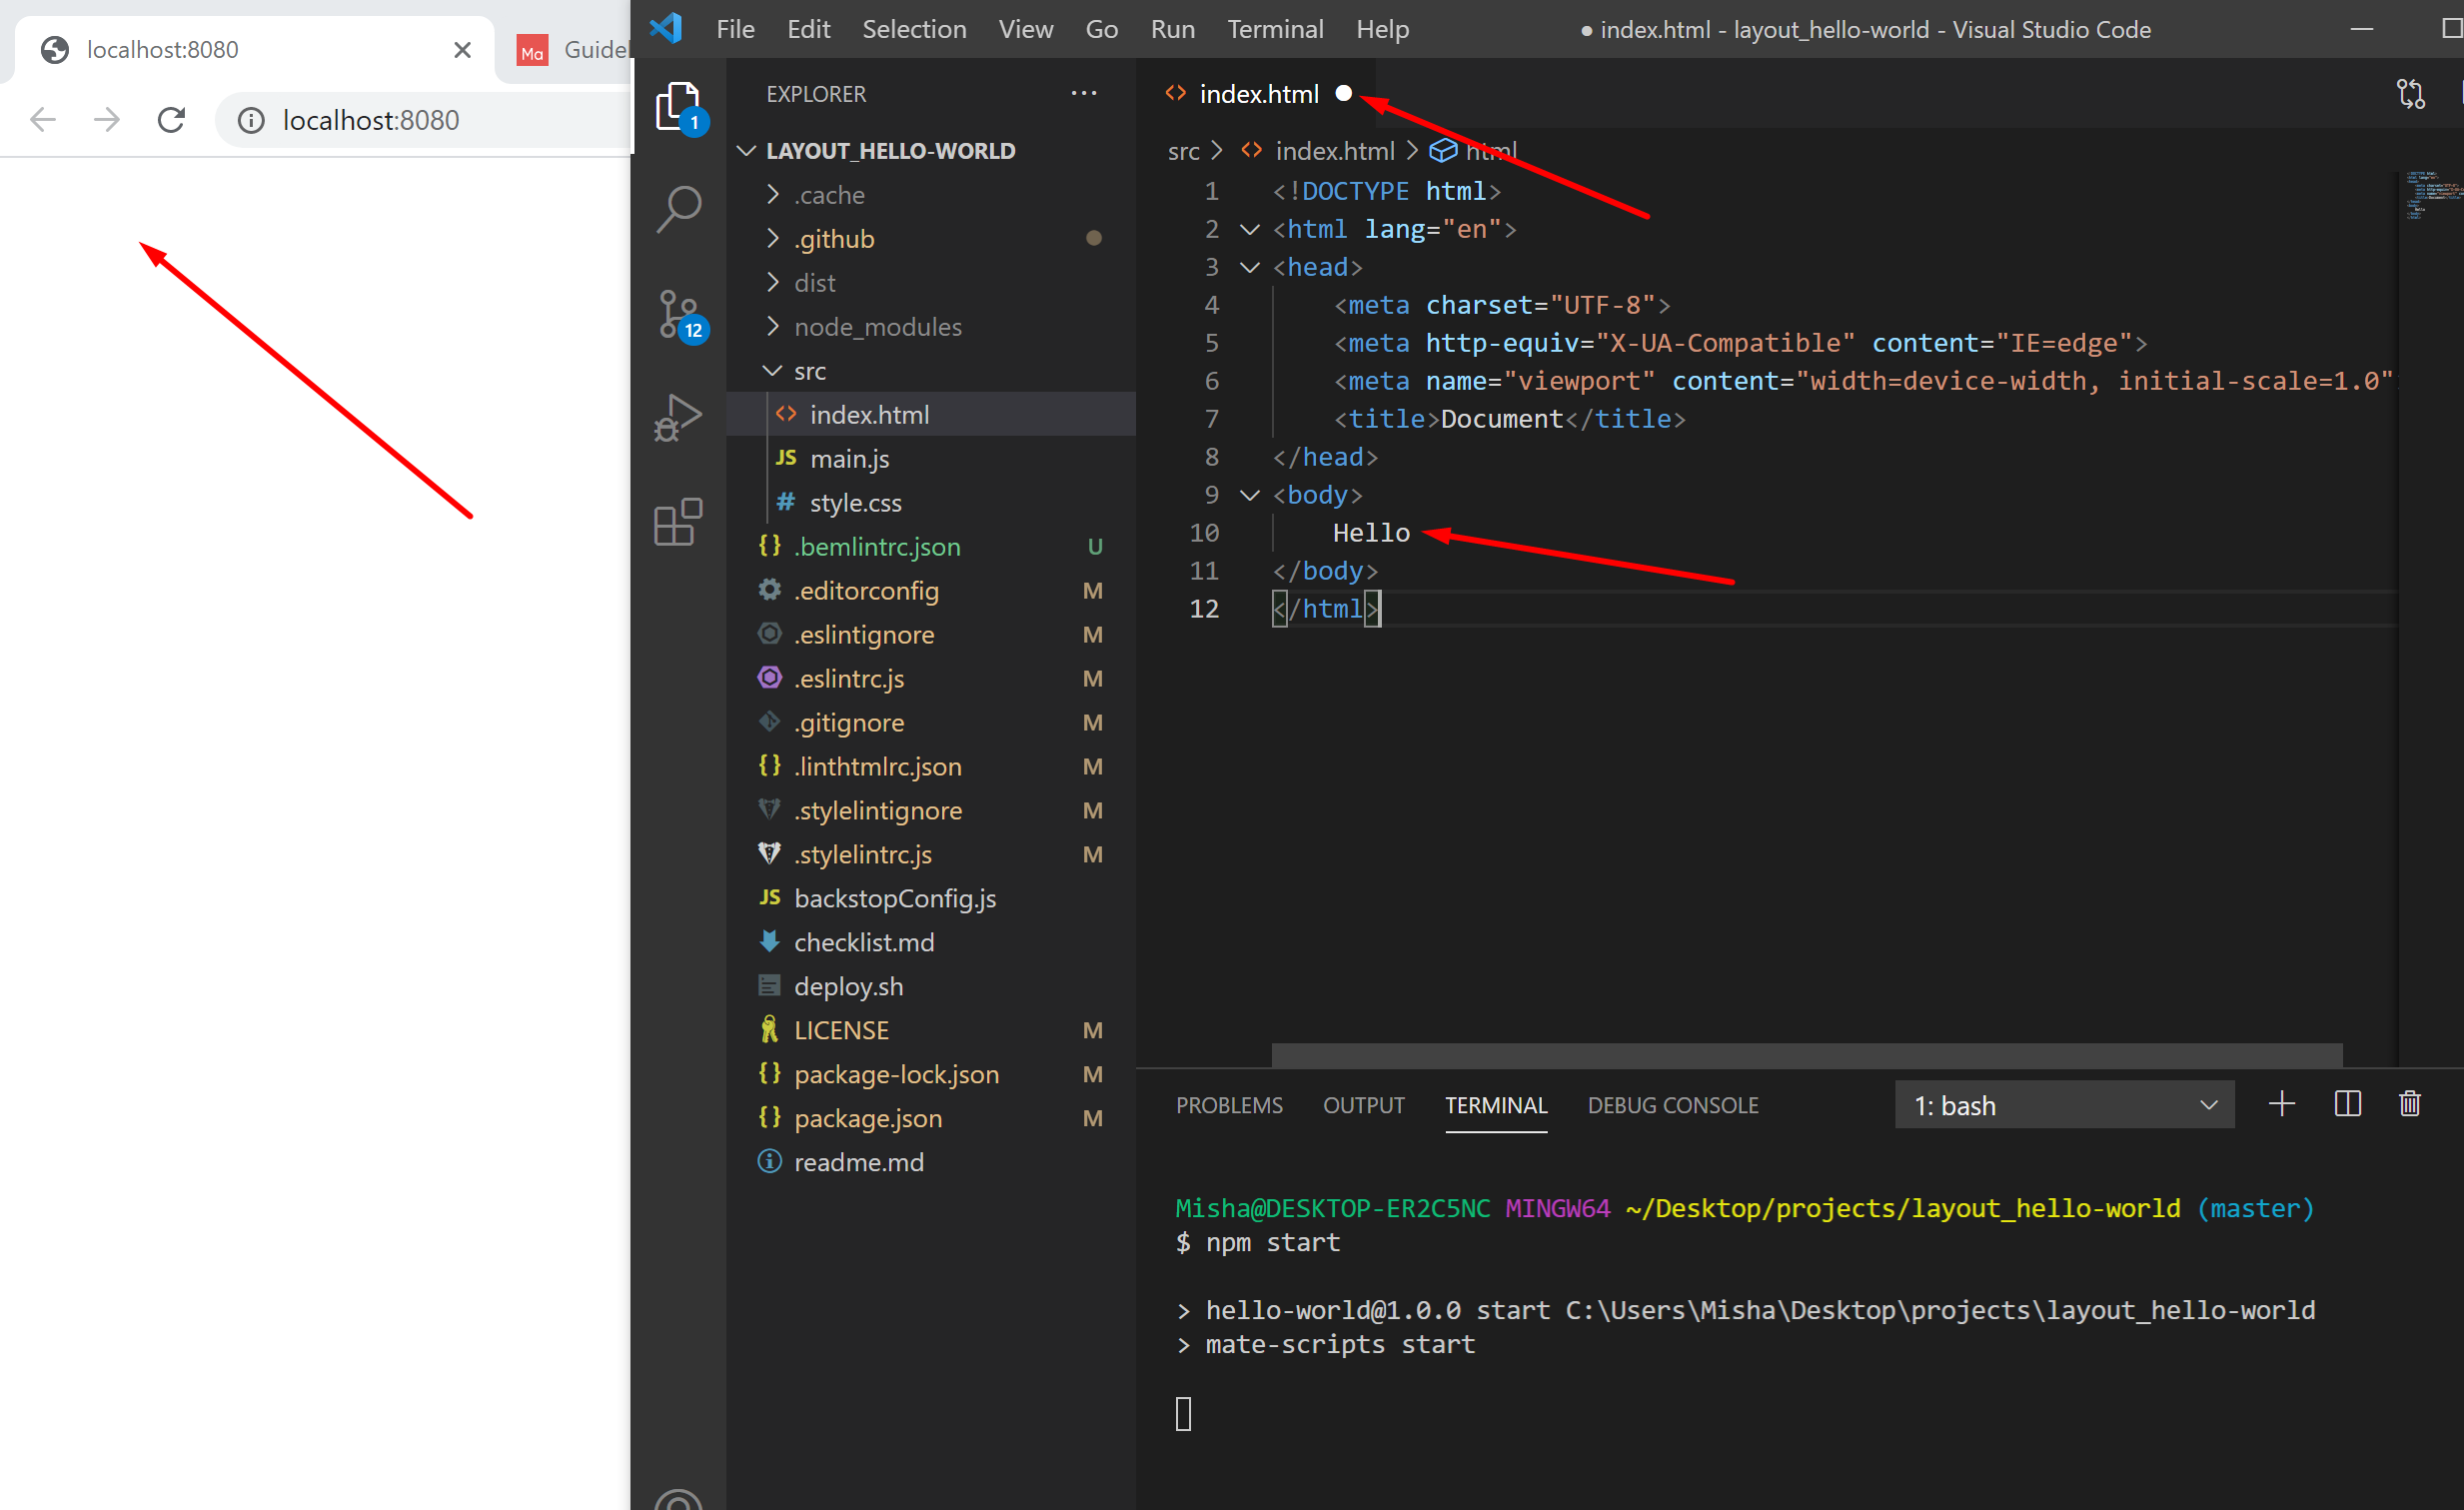This screenshot has width=2464, height=1510.
Task: Open the Run and Debug view
Action: (679, 417)
